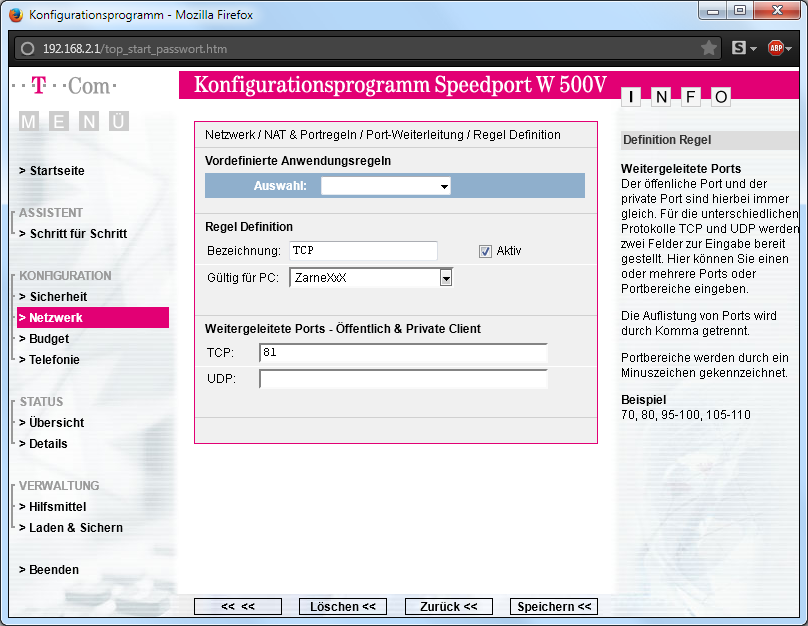Click the Firefox logo in the title bar
Viewport: 808px width, 626px height.
click(16, 14)
